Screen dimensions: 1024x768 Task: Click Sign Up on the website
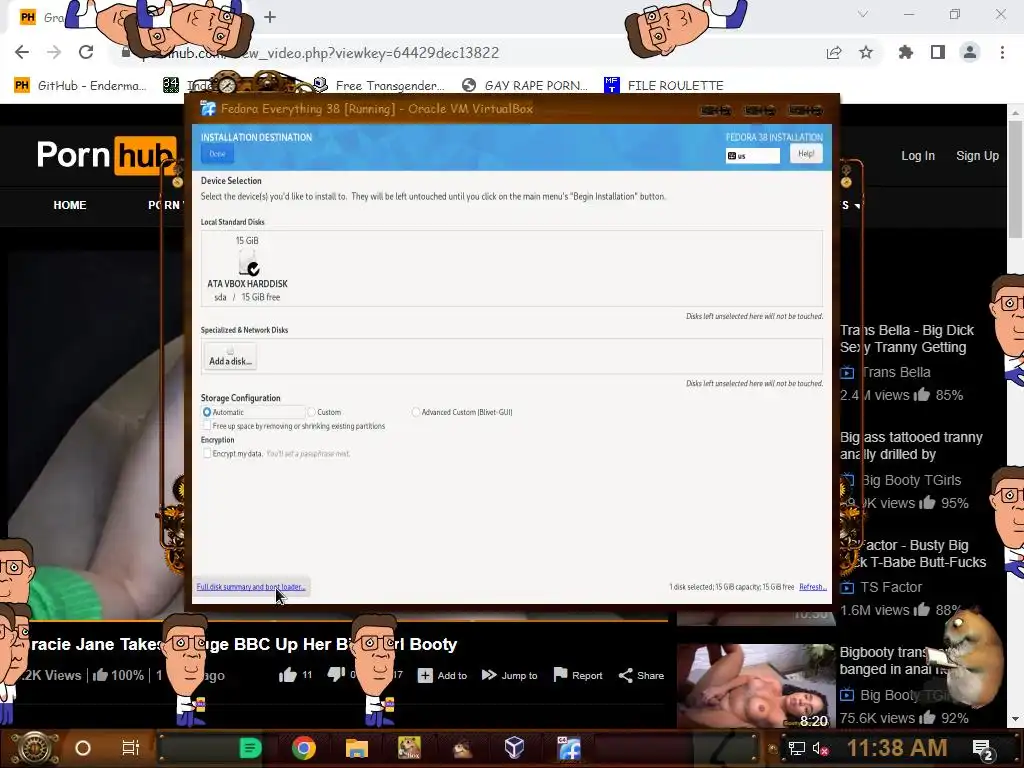click(977, 155)
